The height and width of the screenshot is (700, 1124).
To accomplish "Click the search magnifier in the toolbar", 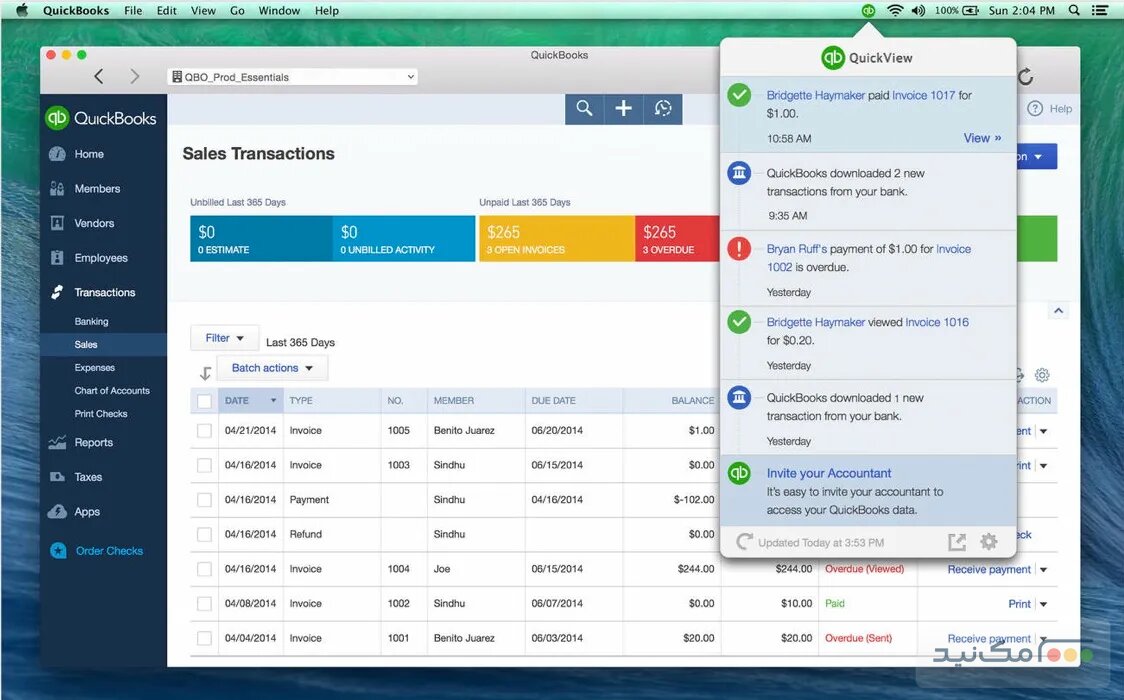I will click(584, 109).
